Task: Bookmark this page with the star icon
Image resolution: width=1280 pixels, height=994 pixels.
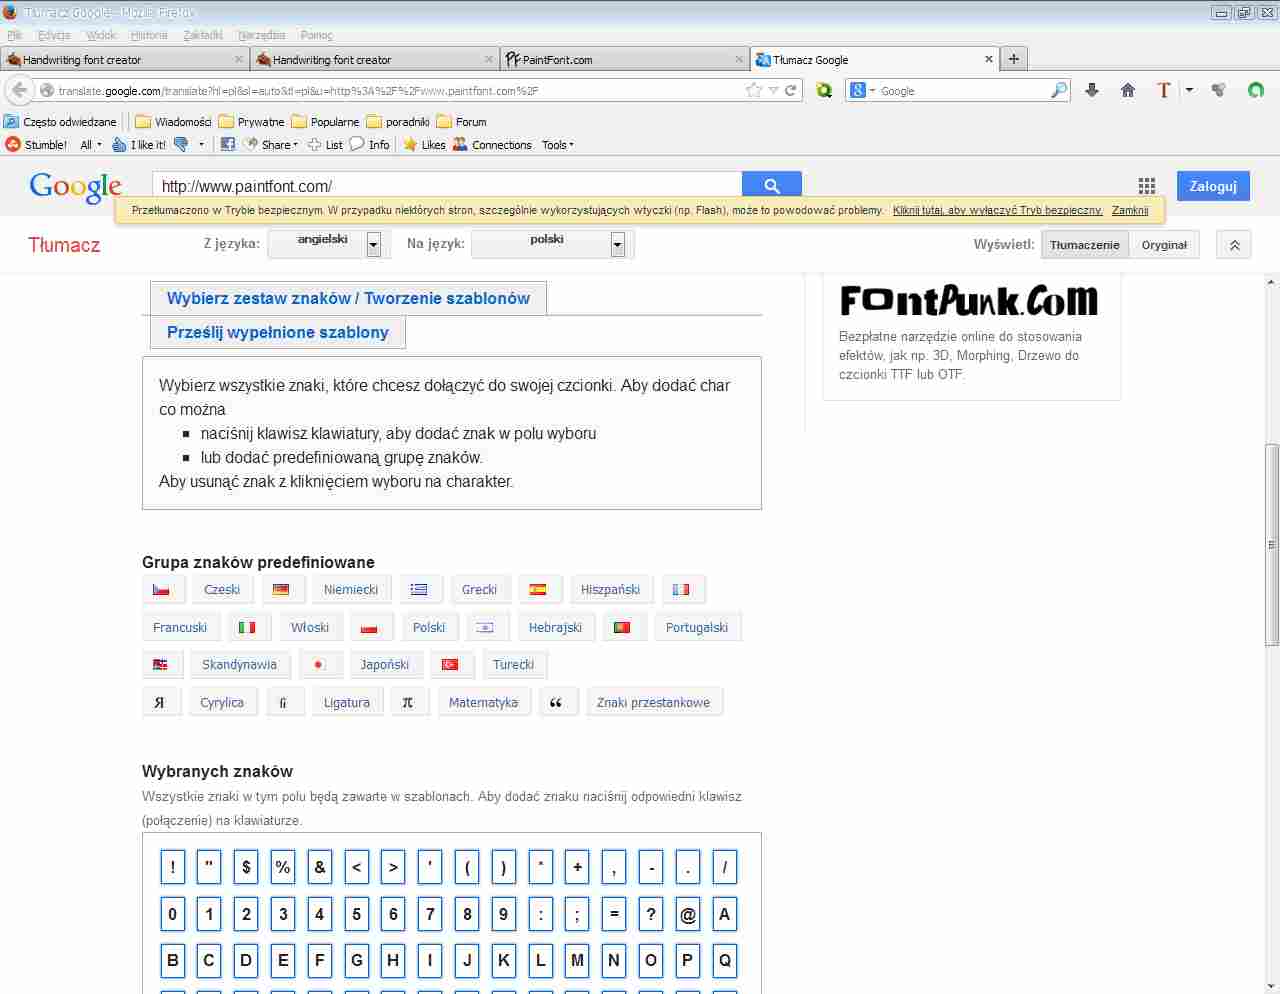Action: [x=753, y=90]
